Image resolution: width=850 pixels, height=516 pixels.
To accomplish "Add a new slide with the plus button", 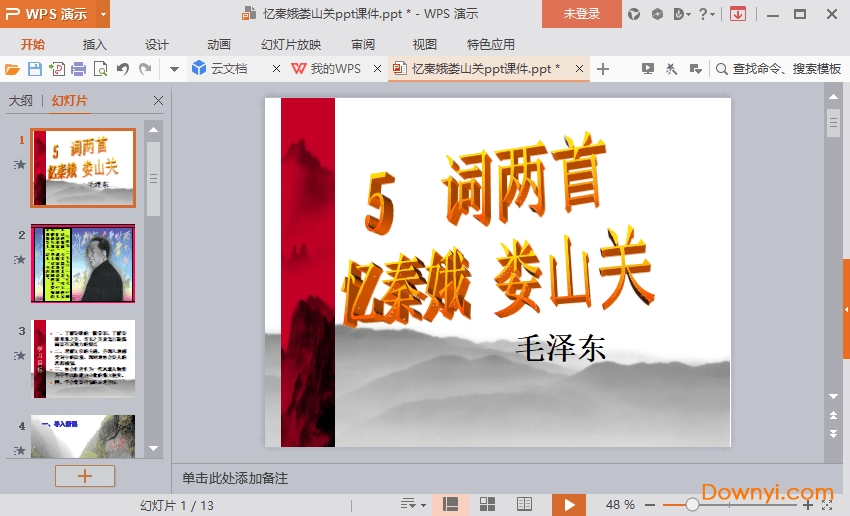I will 85,476.
